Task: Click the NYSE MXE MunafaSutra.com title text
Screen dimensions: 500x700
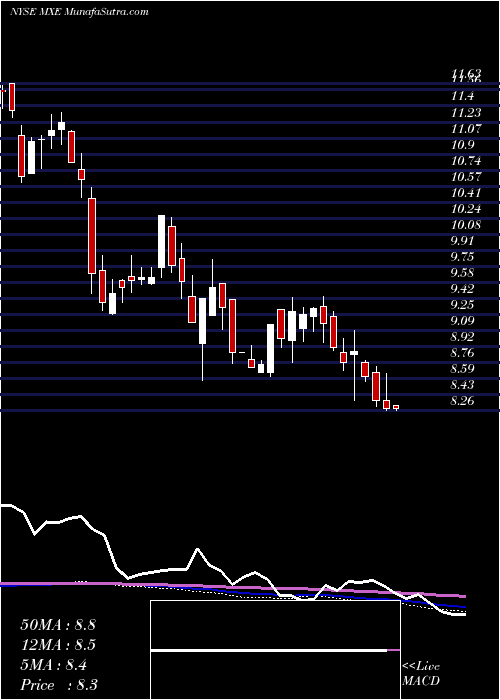Action: point(79,12)
